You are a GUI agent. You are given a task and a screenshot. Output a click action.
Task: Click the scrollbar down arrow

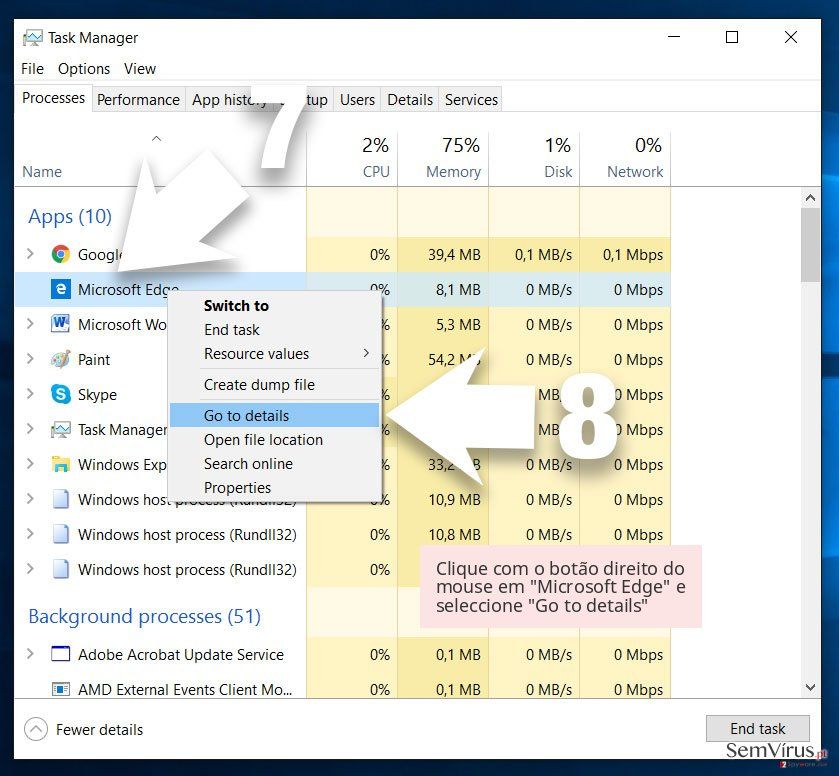coord(810,688)
